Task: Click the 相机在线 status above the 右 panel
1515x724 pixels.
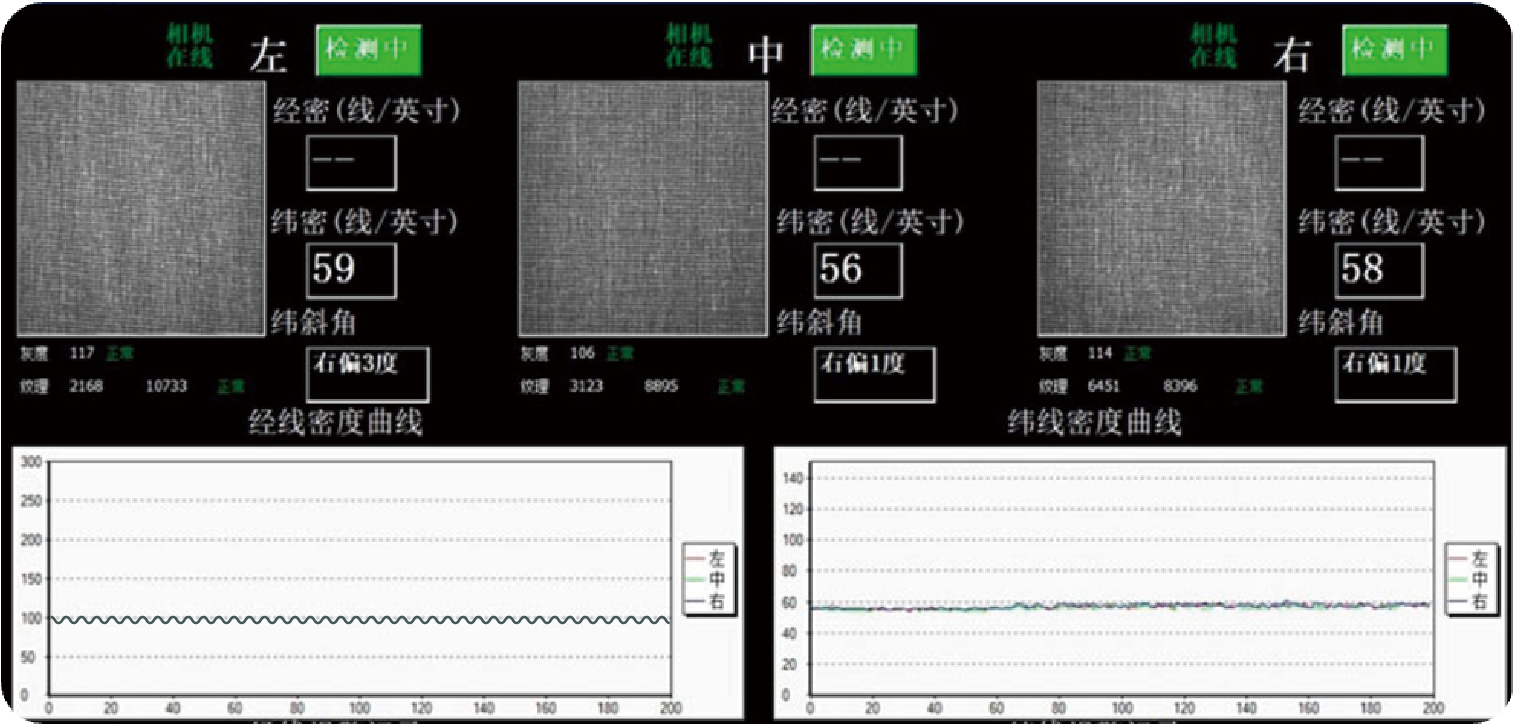Action: pyautogui.click(x=1213, y=46)
